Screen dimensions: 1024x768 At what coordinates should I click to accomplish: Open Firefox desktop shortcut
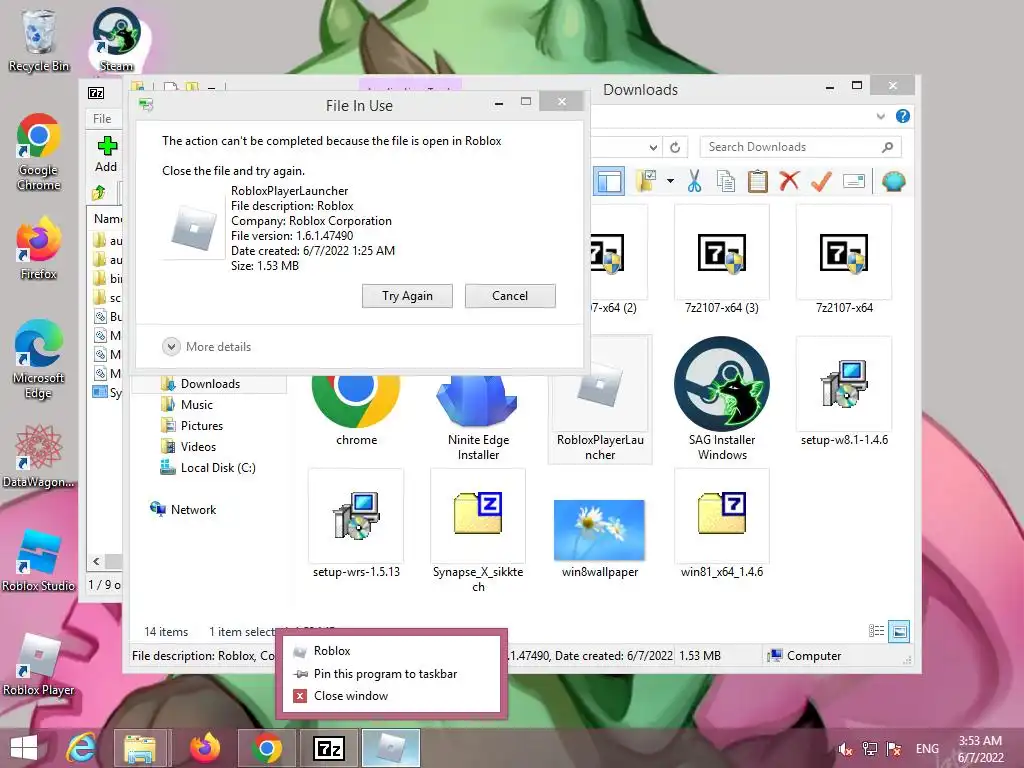click(39, 248)
